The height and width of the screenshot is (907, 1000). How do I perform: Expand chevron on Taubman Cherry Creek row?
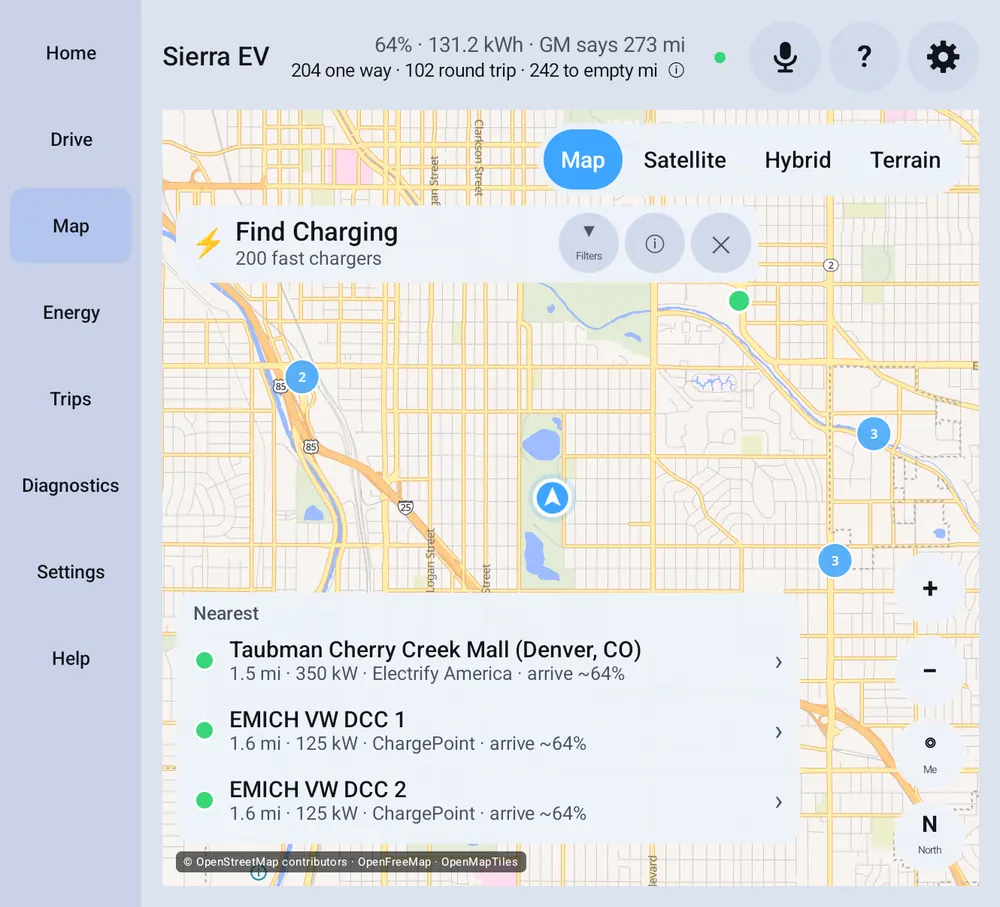tap(778, 662)
